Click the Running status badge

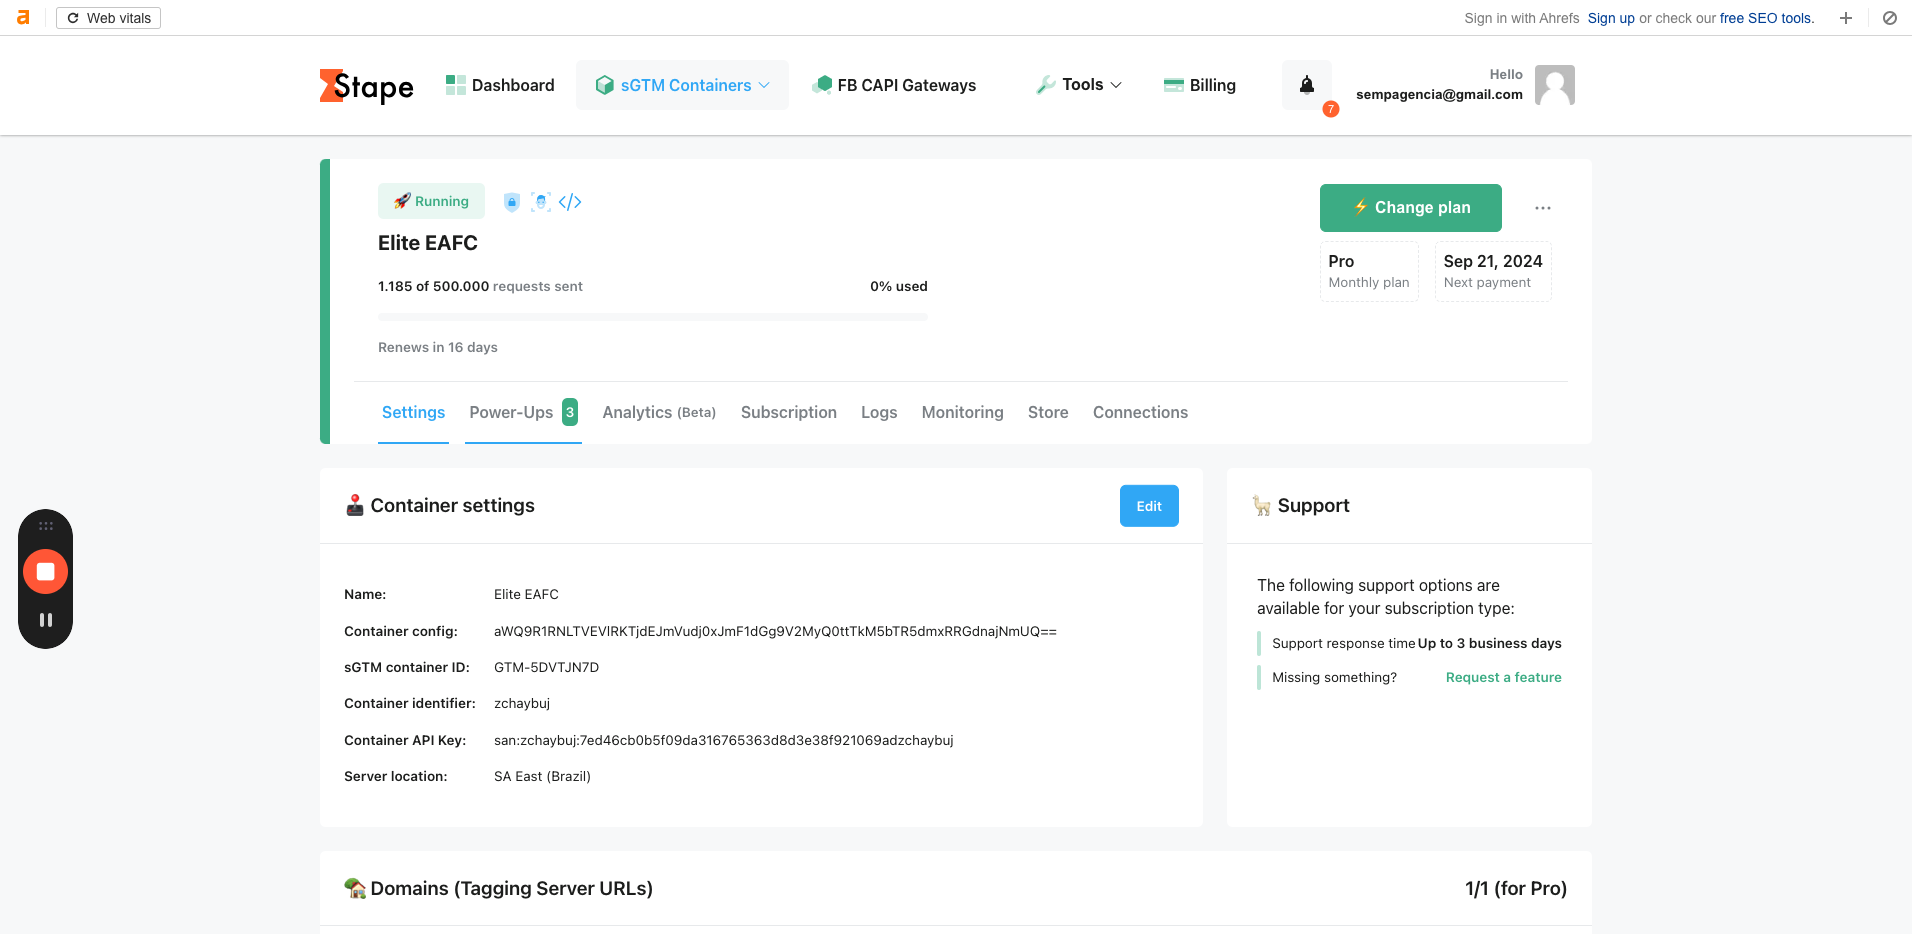[431, 201]
